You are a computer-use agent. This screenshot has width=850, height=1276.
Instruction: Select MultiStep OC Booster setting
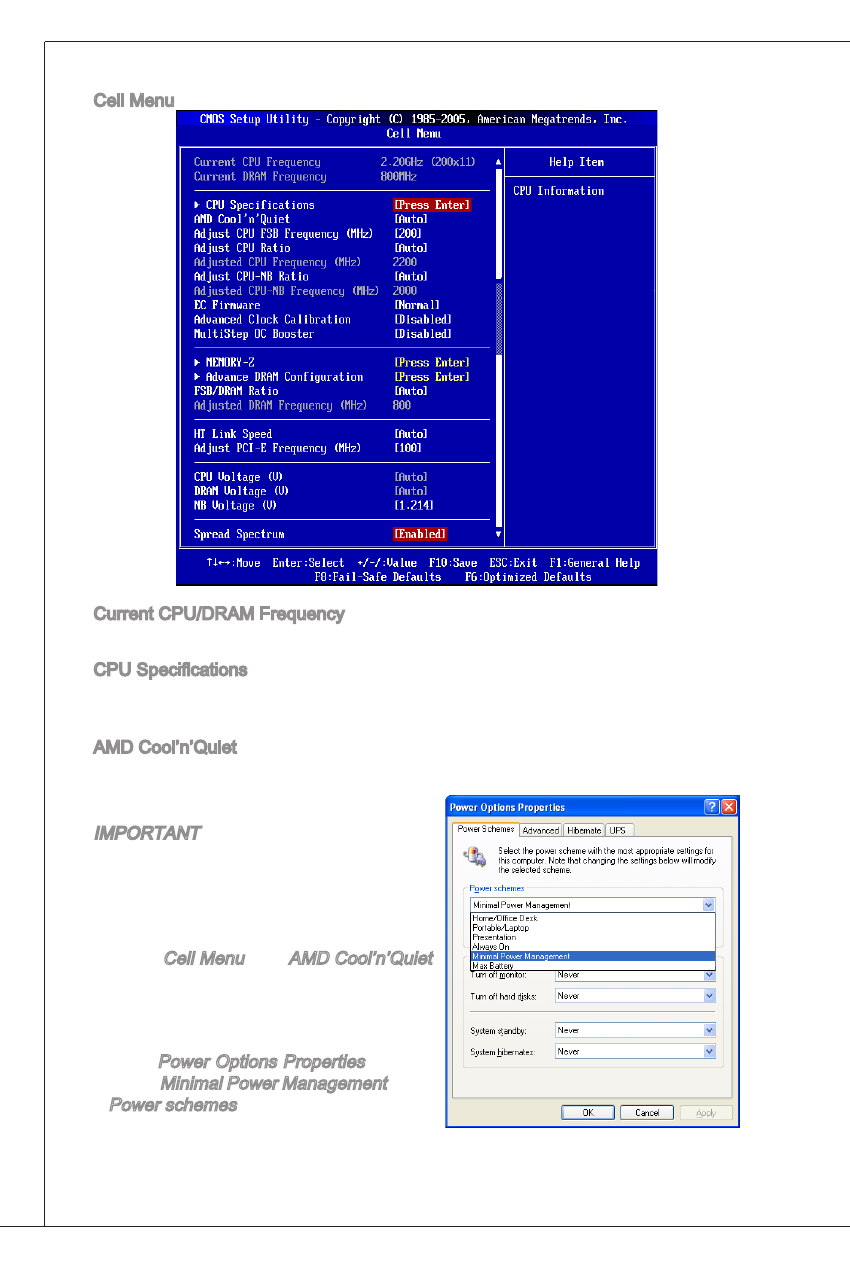point(323,334)
